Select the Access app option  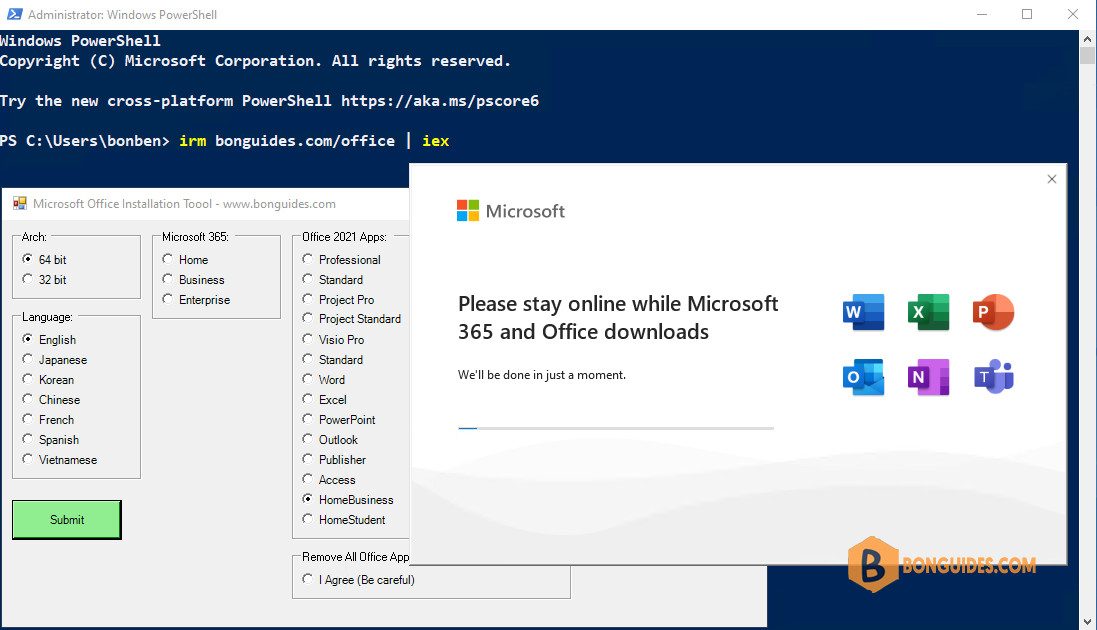tap(329, 480)
